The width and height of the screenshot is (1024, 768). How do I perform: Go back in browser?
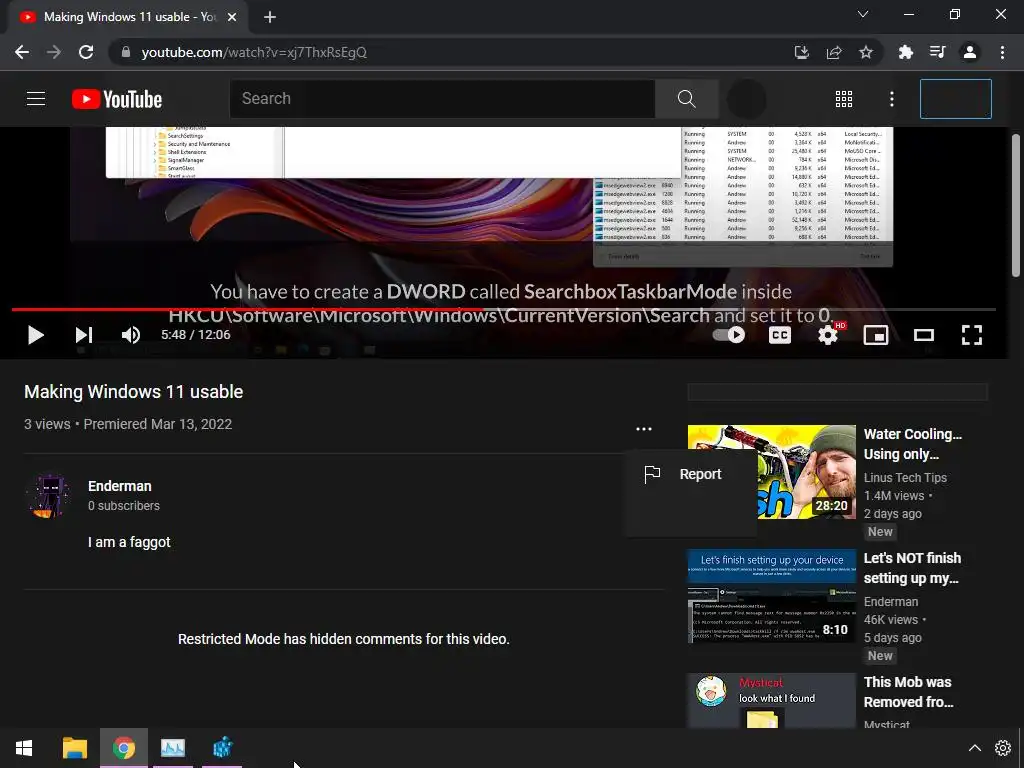tap(22, 52)
